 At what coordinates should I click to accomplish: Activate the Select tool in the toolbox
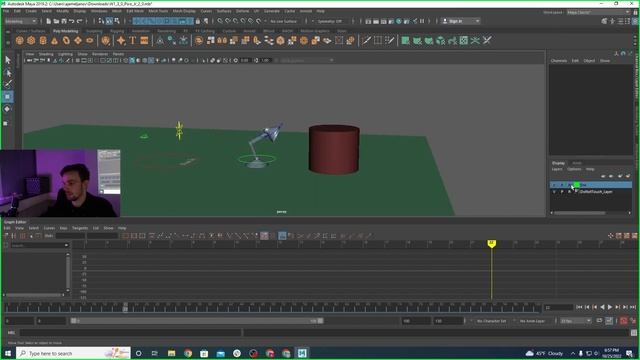pos(8,60)
